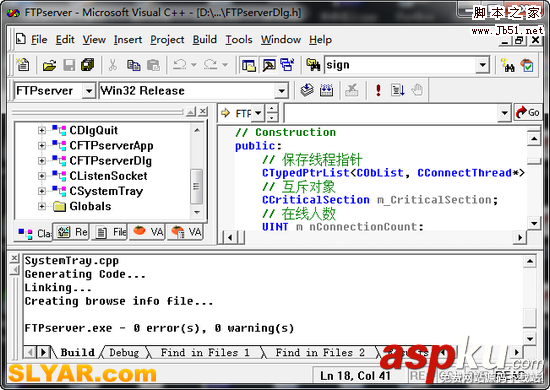Open the Help menu
Image resolution: width=550 pixels, height=390 pixels.
[x=320, y=40]
